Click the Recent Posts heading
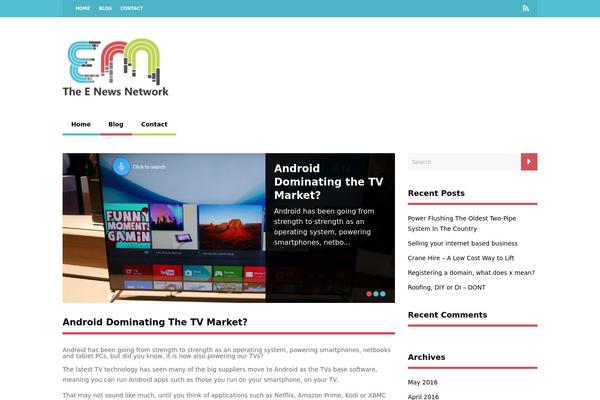600x400 pixels. pos(436,193)
